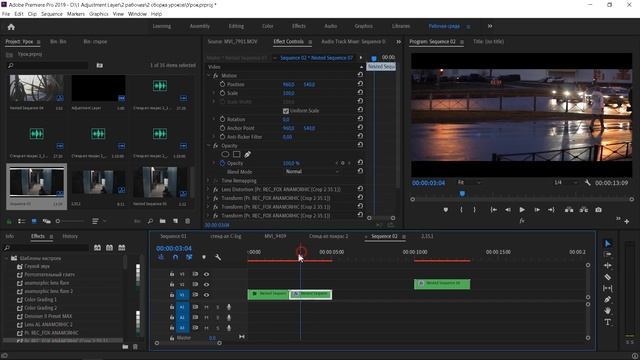640x360 pixels.
Task: Select the Slip tool
Action: click(x=608, y=288)
